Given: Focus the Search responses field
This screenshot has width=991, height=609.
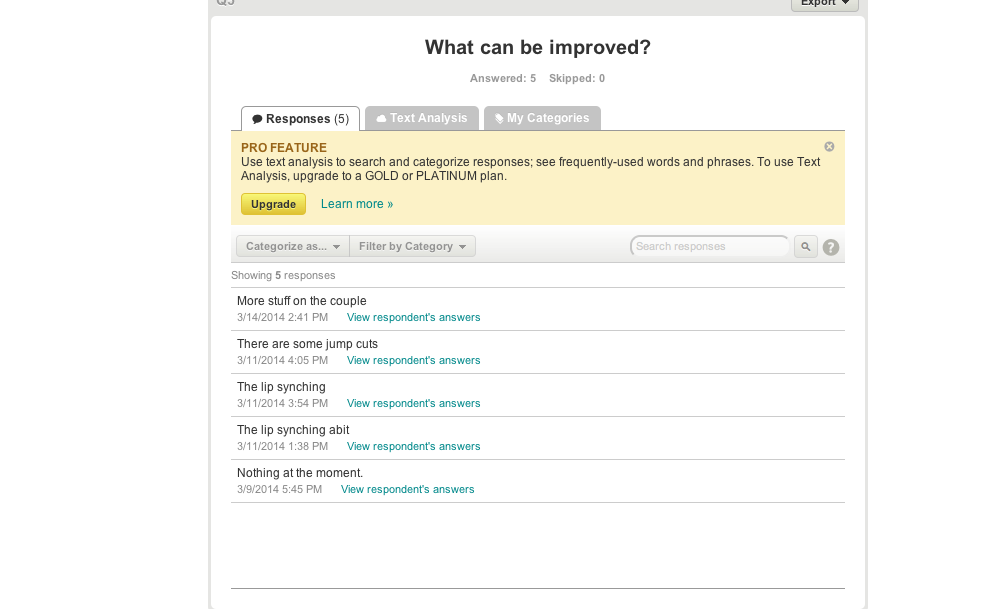Looking at the screenshot, I should pos(710,247).
